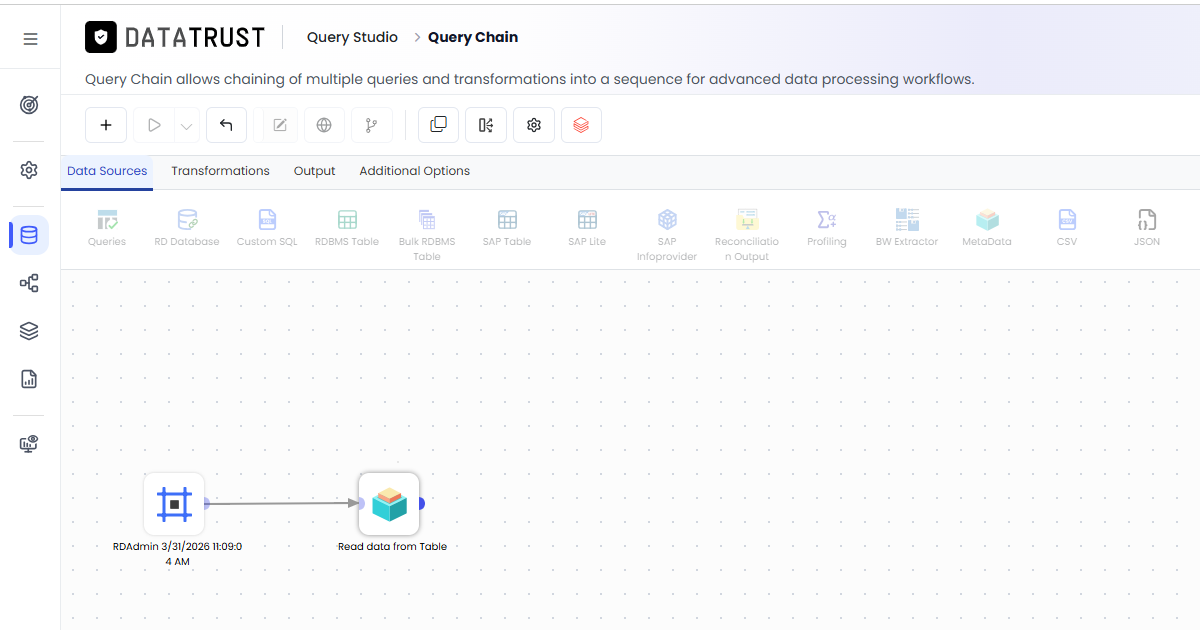Screen dimensions: 1200x630
Task: Go to Query Studio breadcrumb
Action: point(352,37)
